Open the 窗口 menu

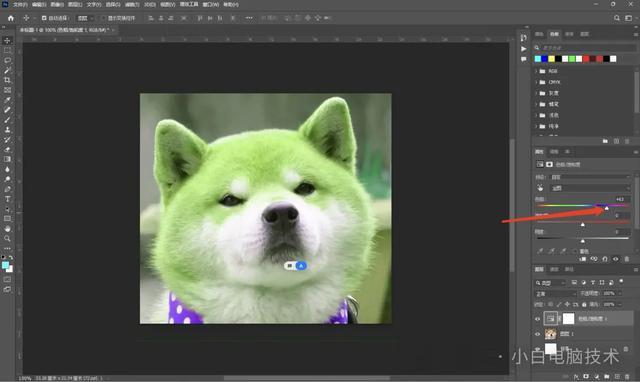click(211, 4)
